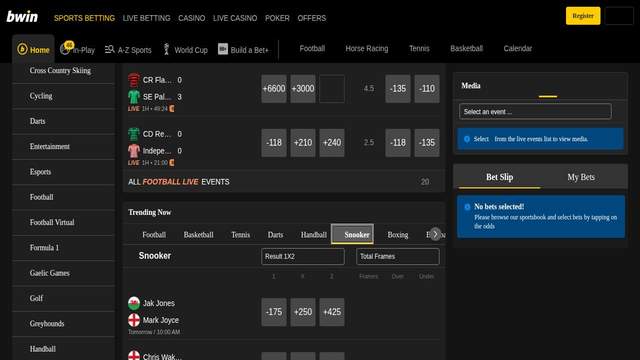Switch to My Bets tab

tap(581, 177)
